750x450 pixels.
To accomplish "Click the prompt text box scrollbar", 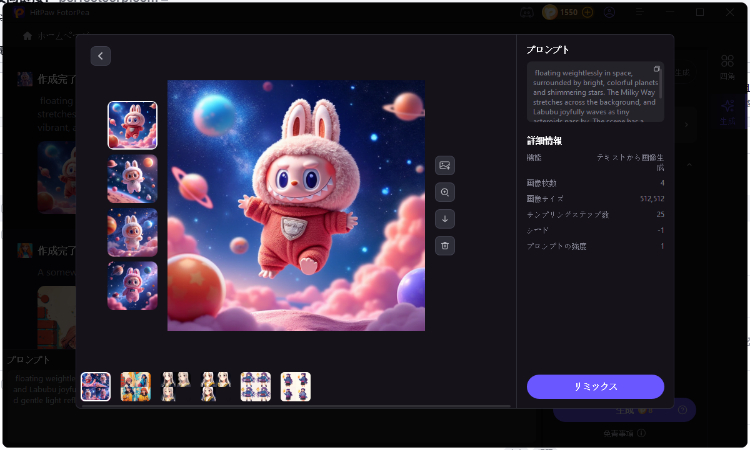I will [x=661, y=82].
